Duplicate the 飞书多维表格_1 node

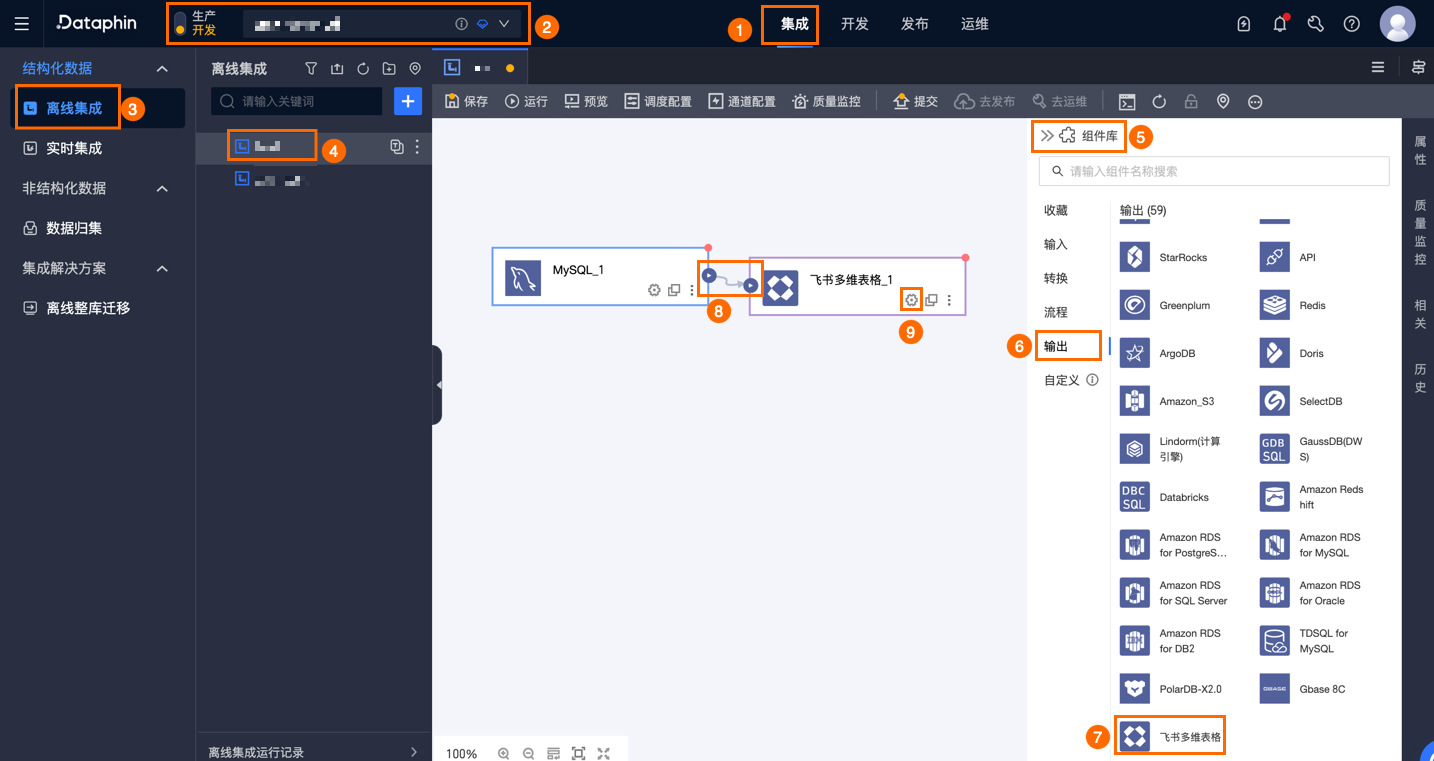(931, 300)
